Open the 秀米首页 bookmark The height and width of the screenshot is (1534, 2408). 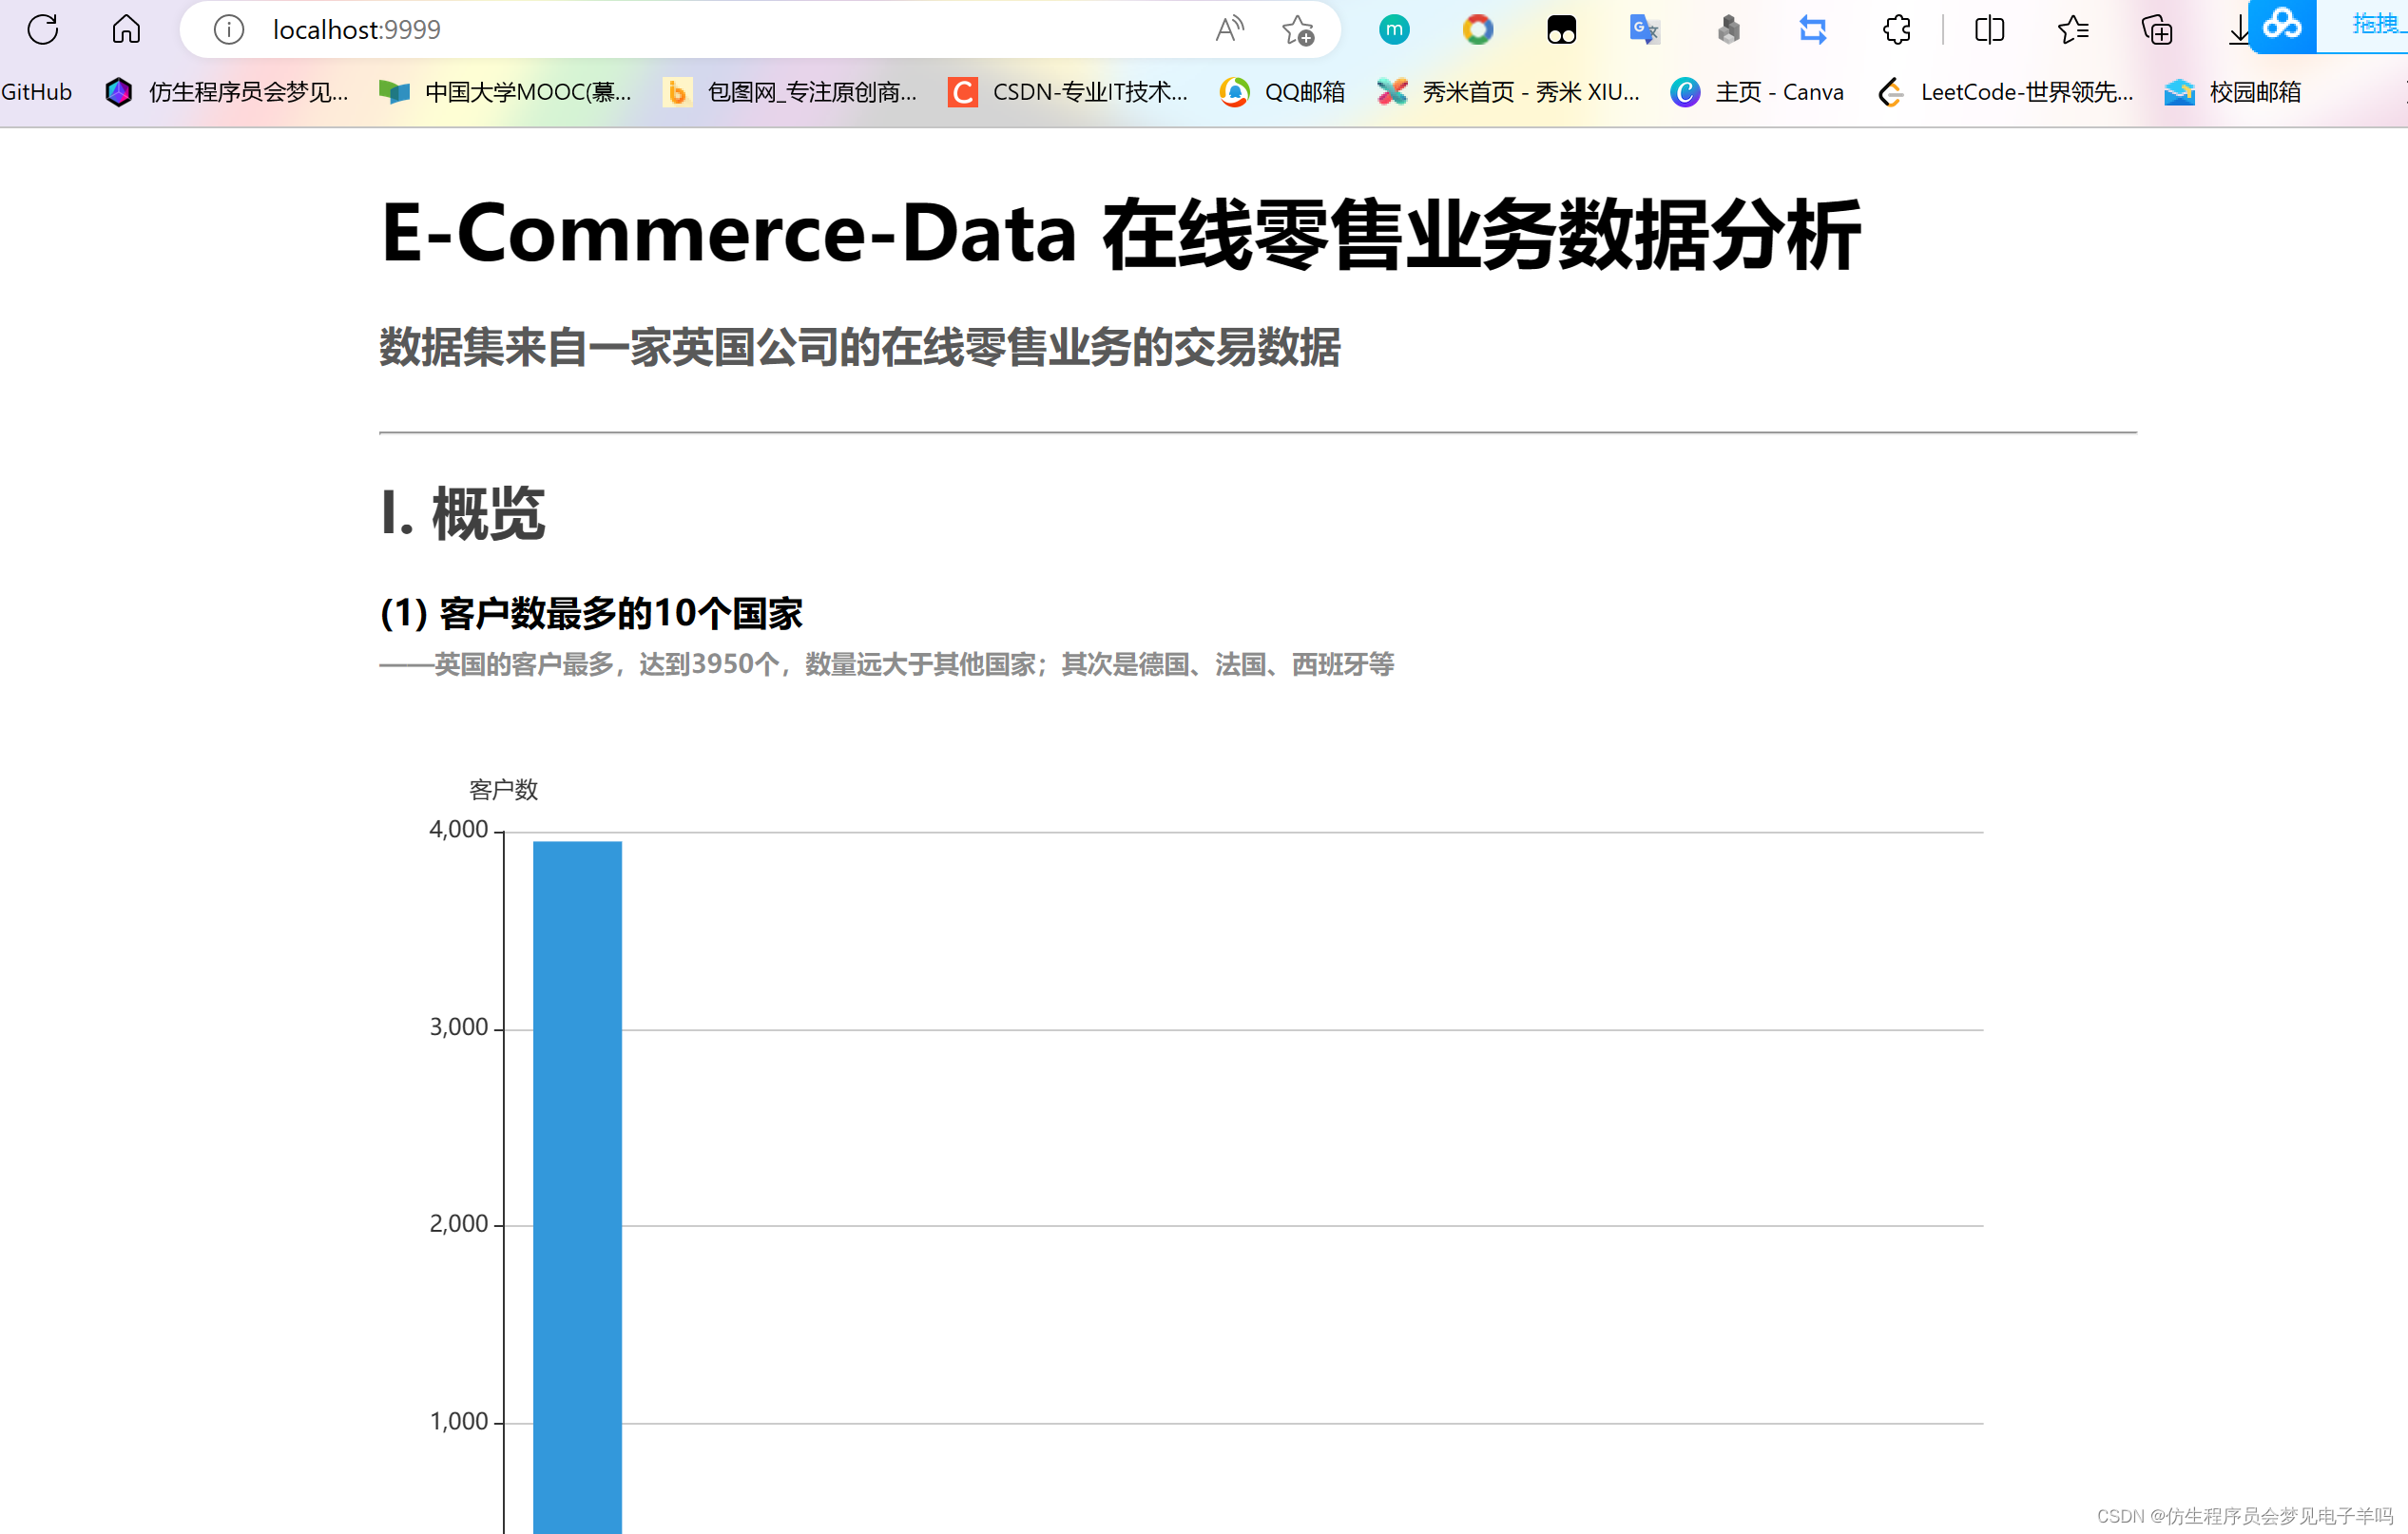click(1508, 92)
